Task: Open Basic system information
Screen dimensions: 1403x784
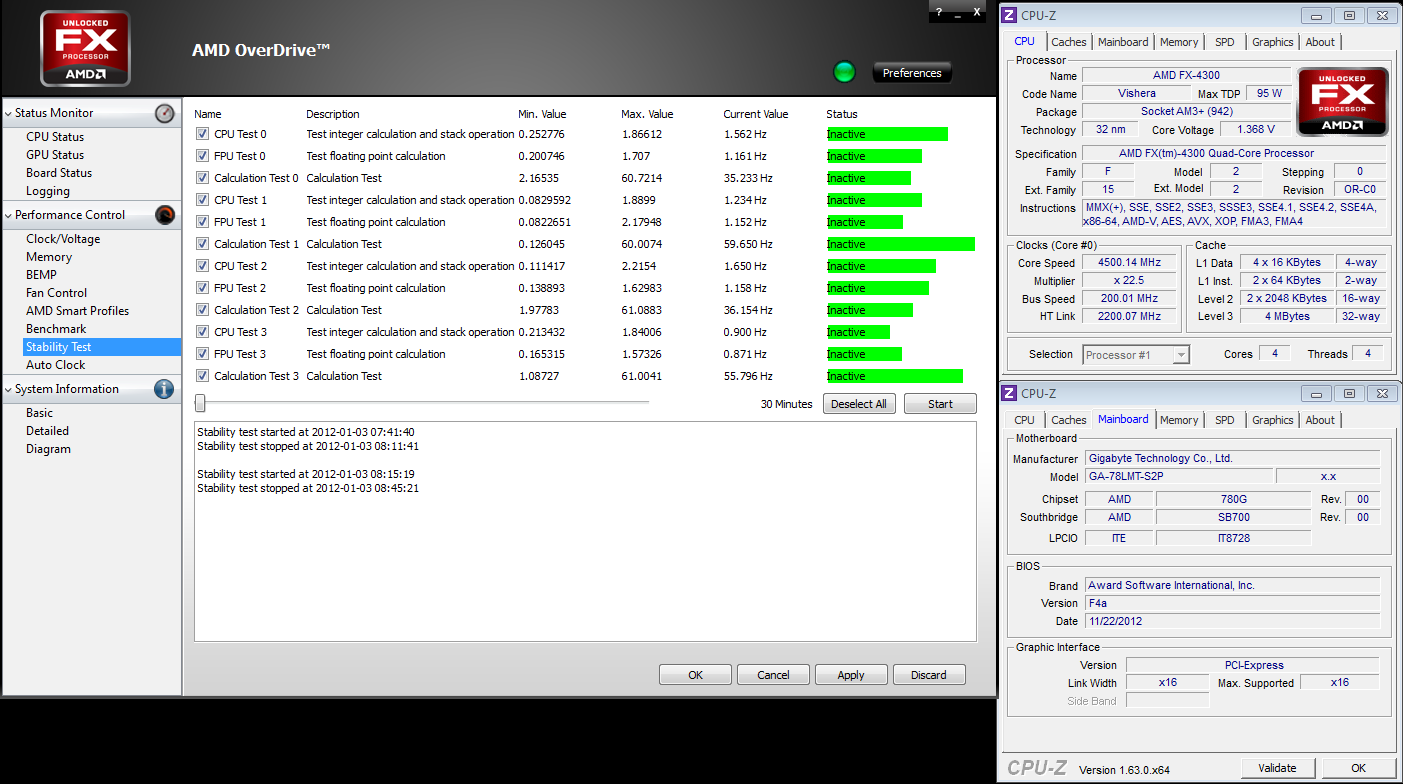Action: pos(40,413)
